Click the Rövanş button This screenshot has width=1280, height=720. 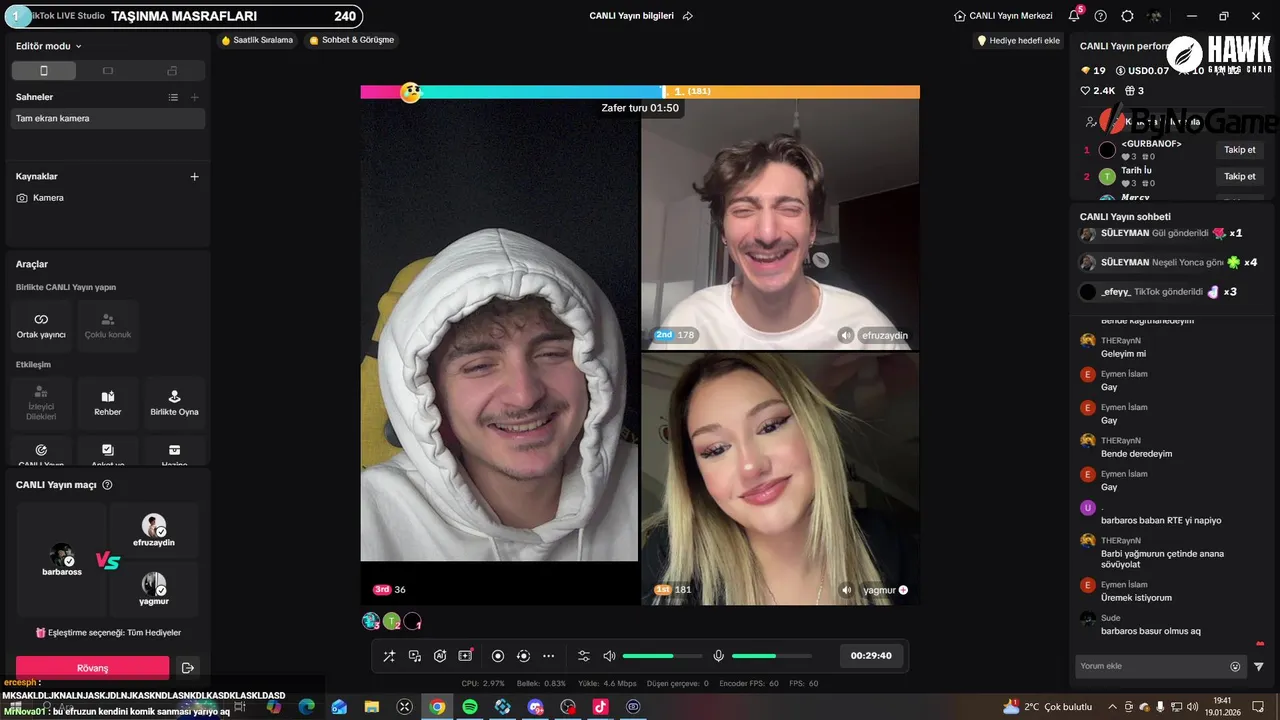(x=93, y=667)
